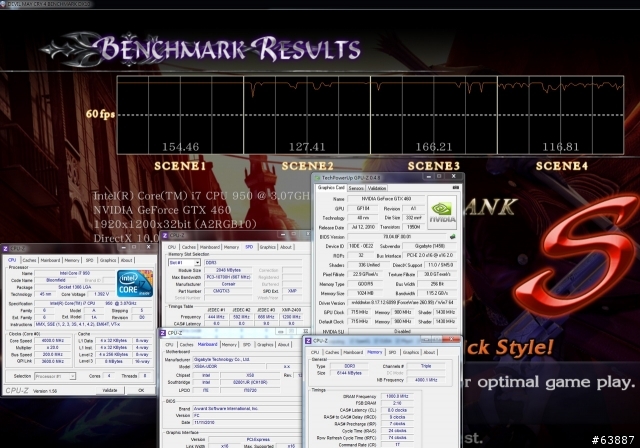The height and width of the screenshot is (448, 640).
Task: Select Graphics Card tab in GPU-Z
Action: (x=331, y=188)
